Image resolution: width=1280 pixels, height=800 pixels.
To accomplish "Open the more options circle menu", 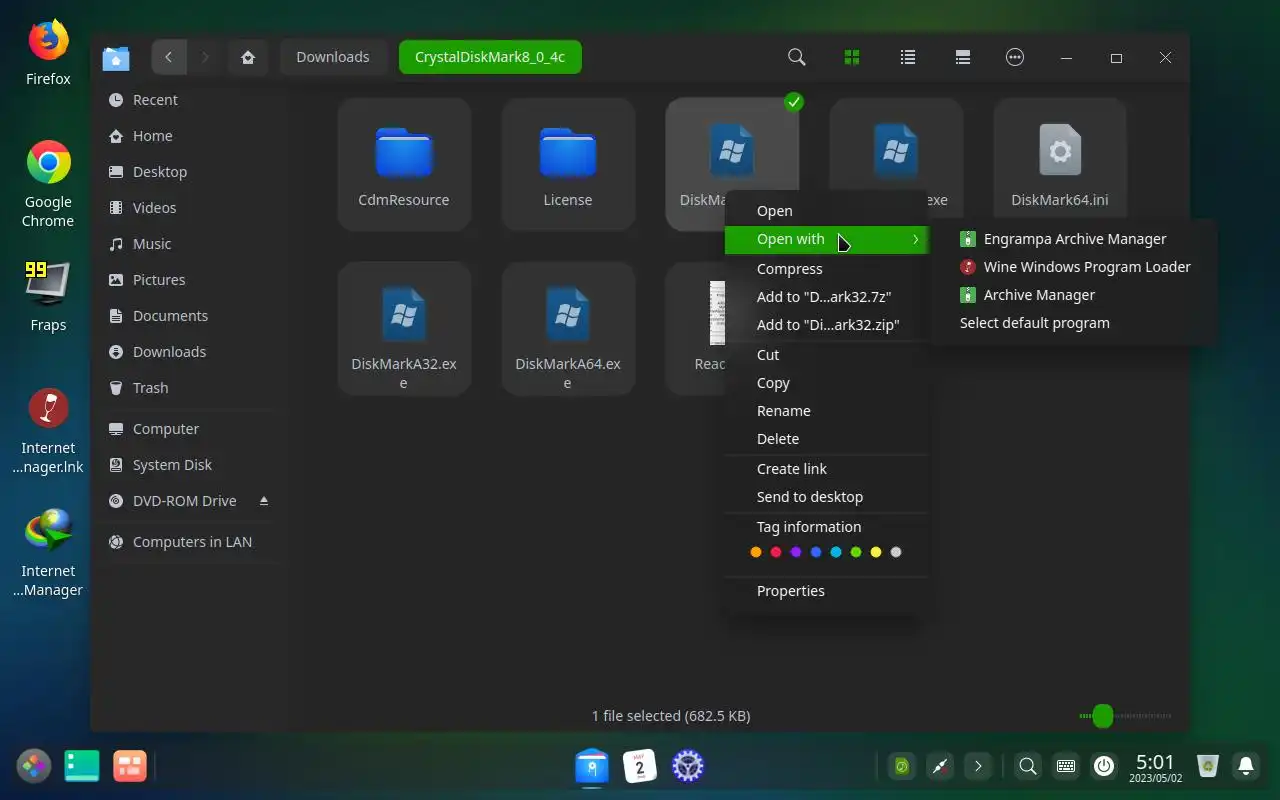I will [1015, 57].
